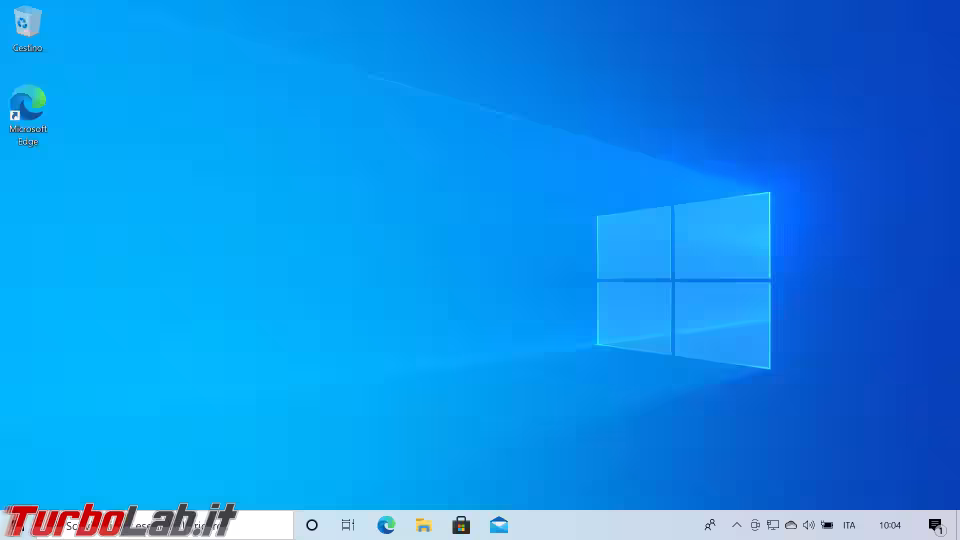960x540 pixels.
Task: Open Microsoft Store from the taskbar
Action: tap(461, 525)
